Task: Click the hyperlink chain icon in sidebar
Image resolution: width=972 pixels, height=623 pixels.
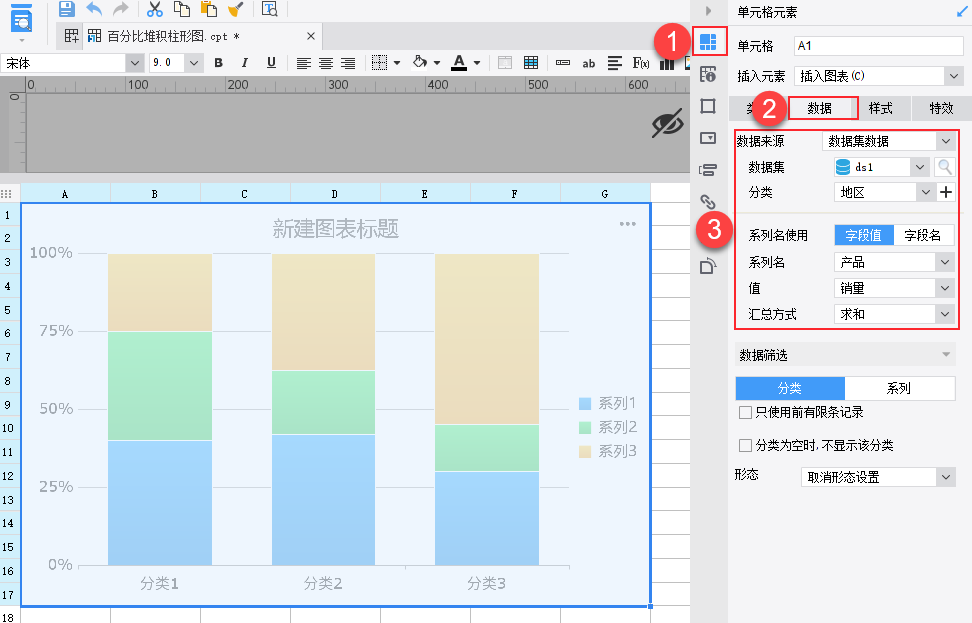Action: (708, 202)
